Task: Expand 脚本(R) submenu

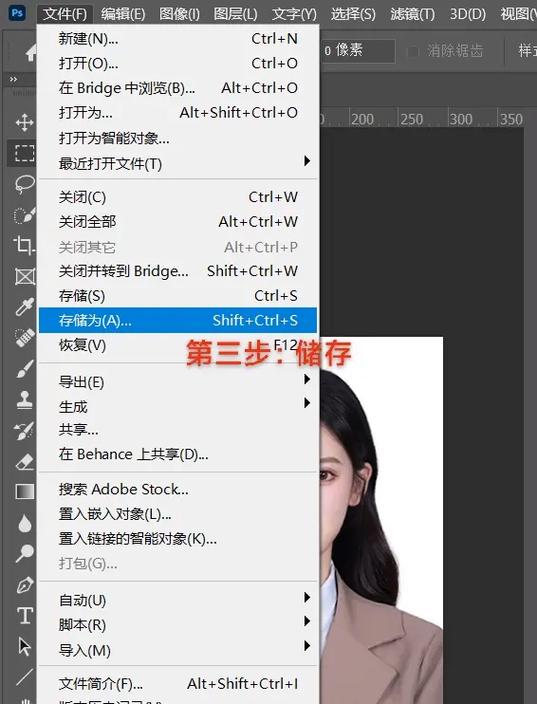Action: [x=178, y=625]
